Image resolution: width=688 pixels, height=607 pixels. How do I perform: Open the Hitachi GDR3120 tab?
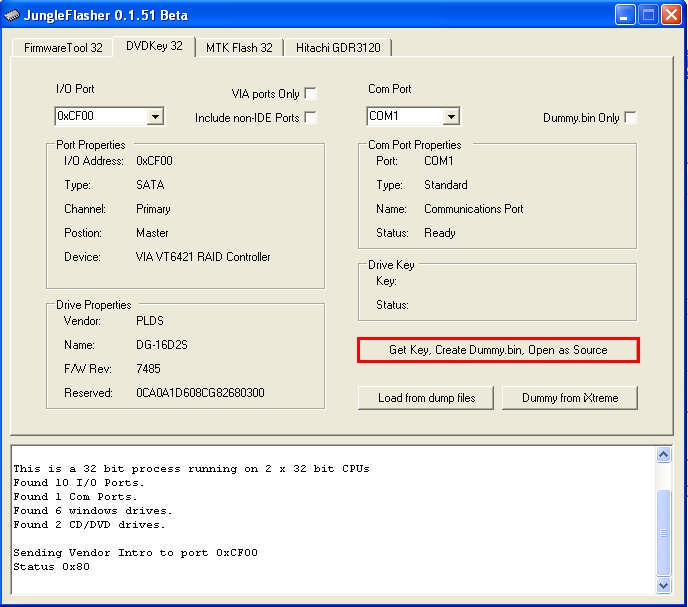point(338,47)
